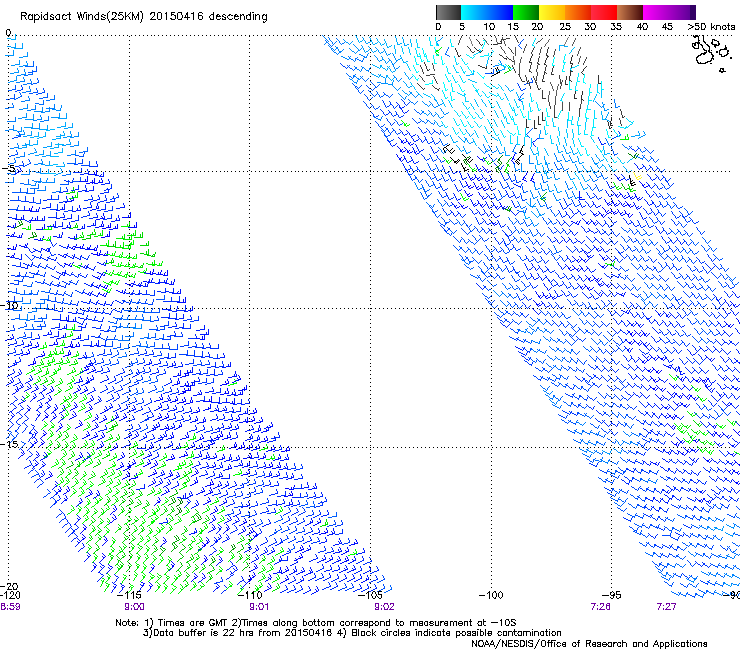Click the longitude label -110
The image size is (740, 650).
pos(250,595)
